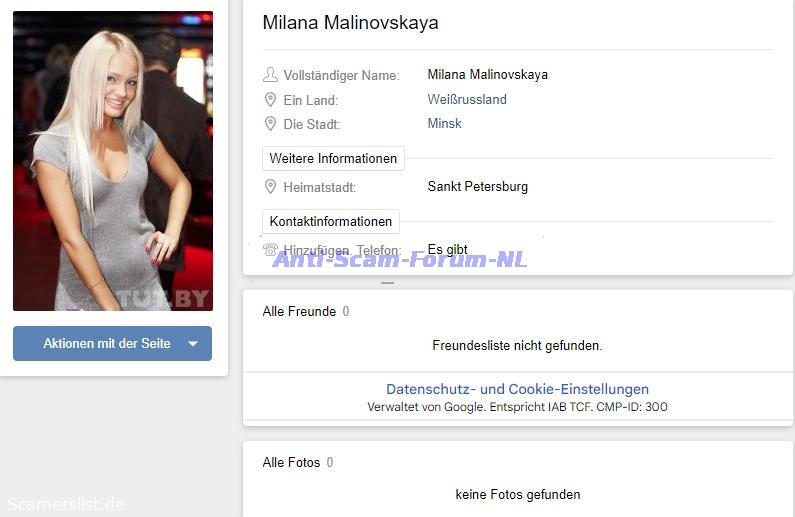Viewport: 795px width, 517px height.
Task: Click the Es gibt phone value
Action: click(447, 249)
